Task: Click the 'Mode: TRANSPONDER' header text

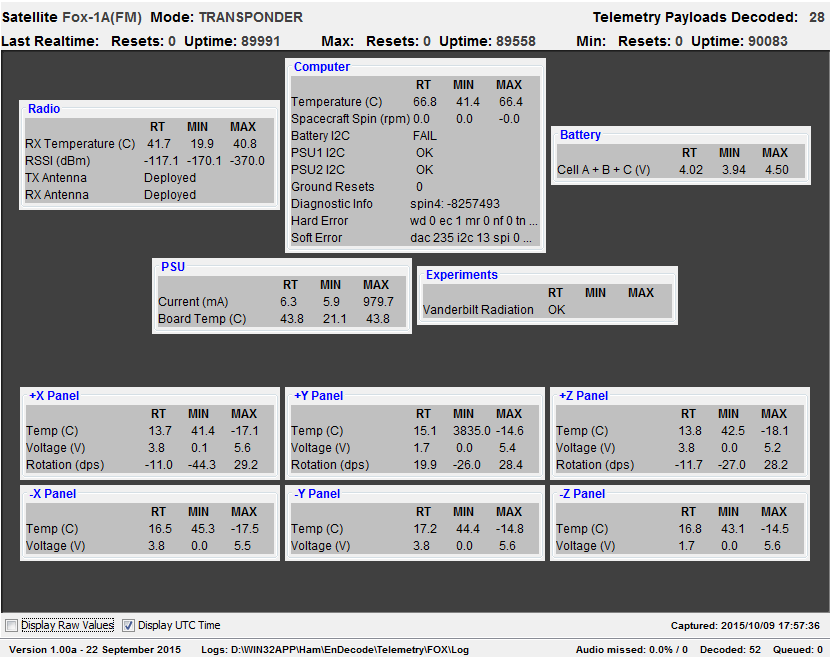Action: [x=227, y=17]
